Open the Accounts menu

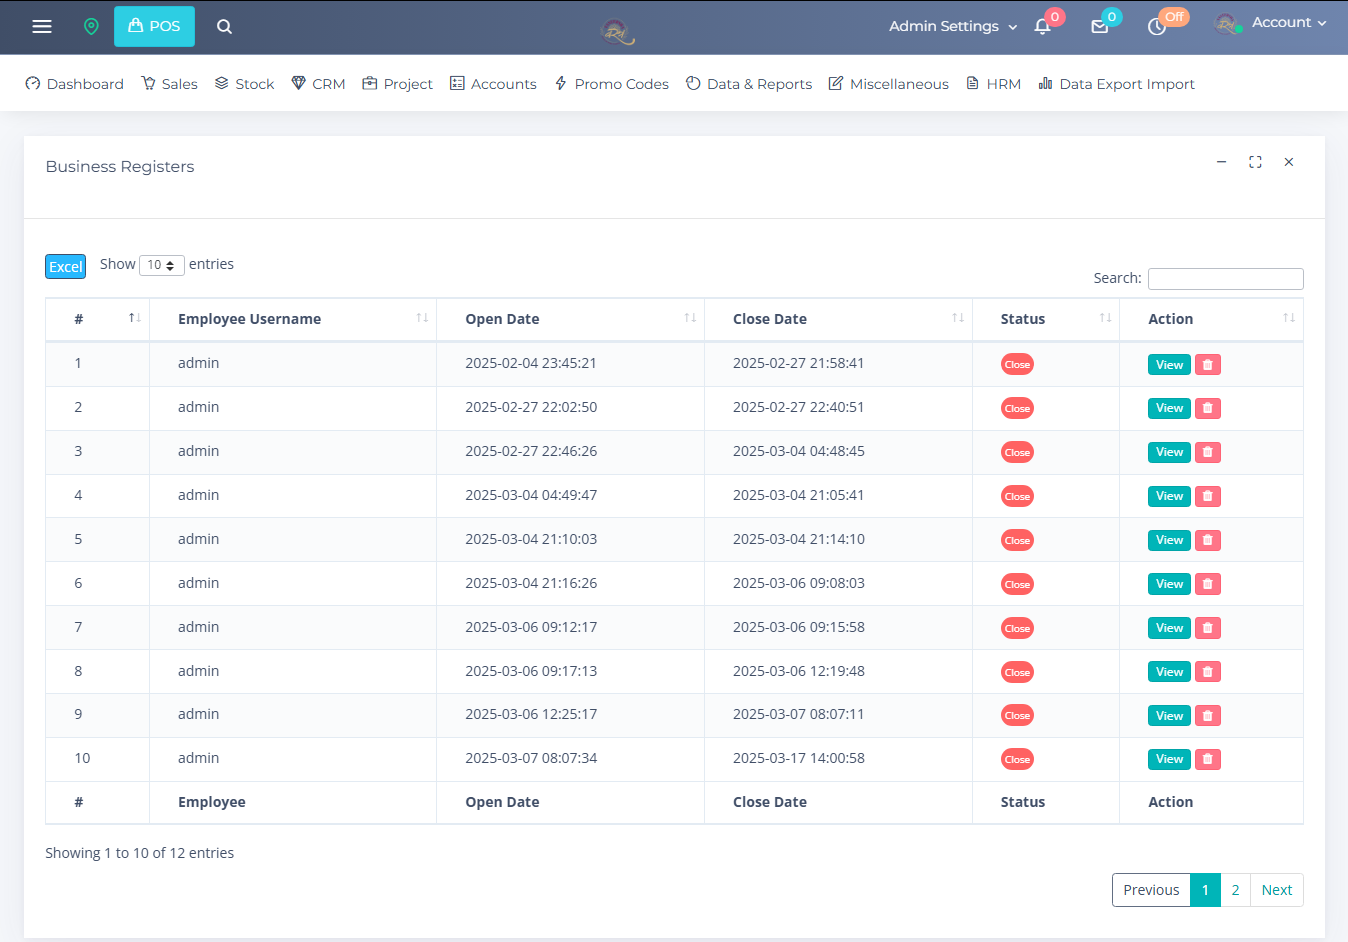pyautogui.click(x=493, y=84)
